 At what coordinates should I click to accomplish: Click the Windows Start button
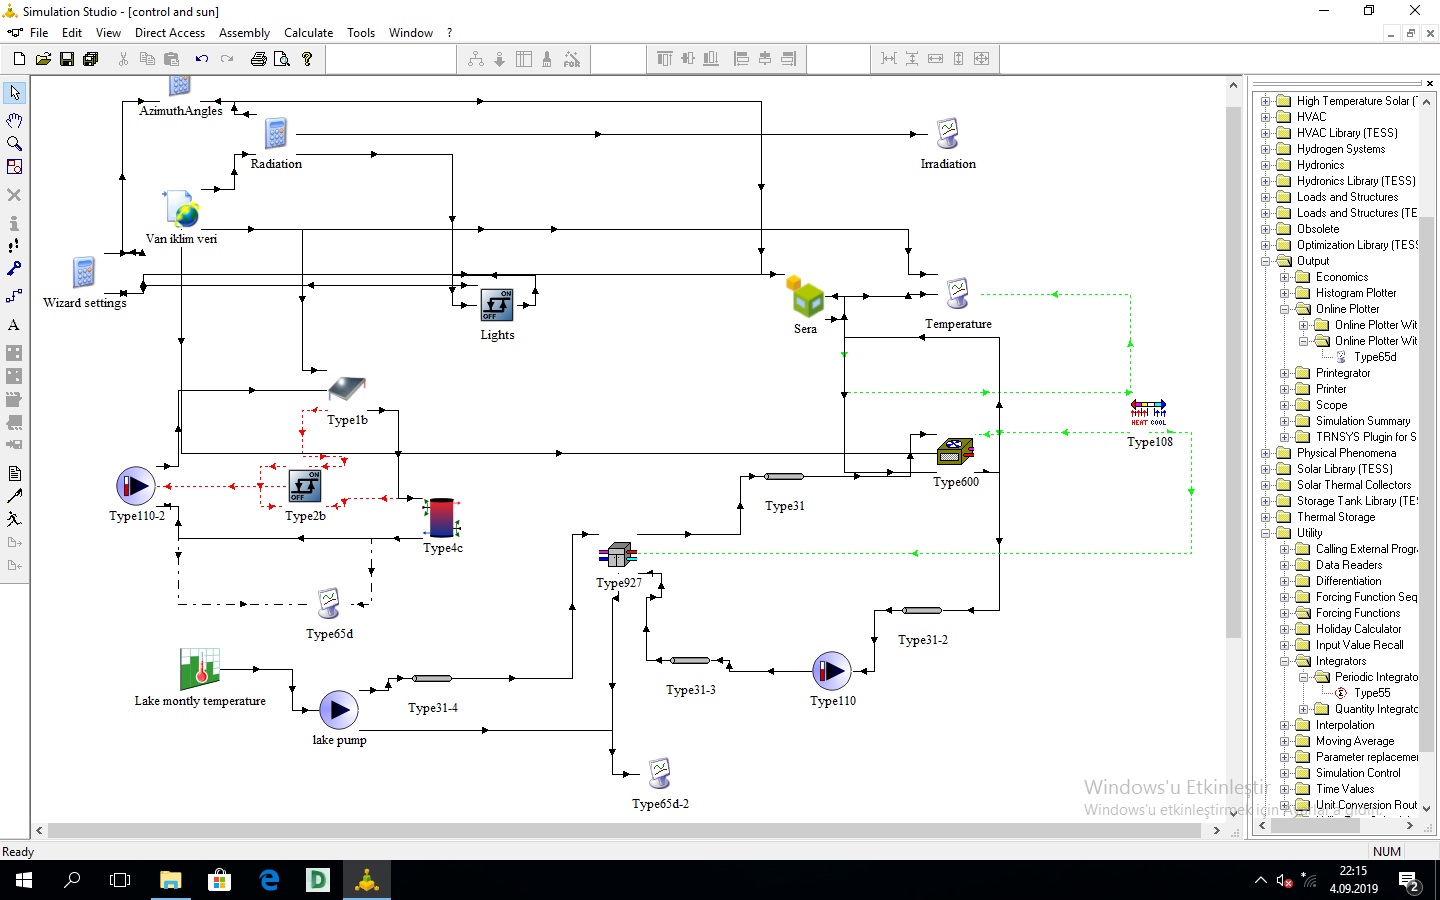(x=24, y=880)
